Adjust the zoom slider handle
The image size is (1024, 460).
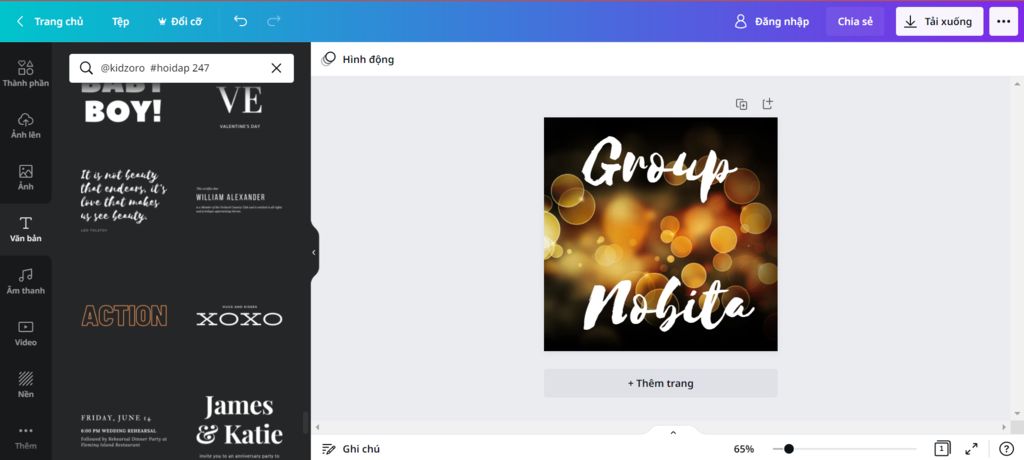789,449
